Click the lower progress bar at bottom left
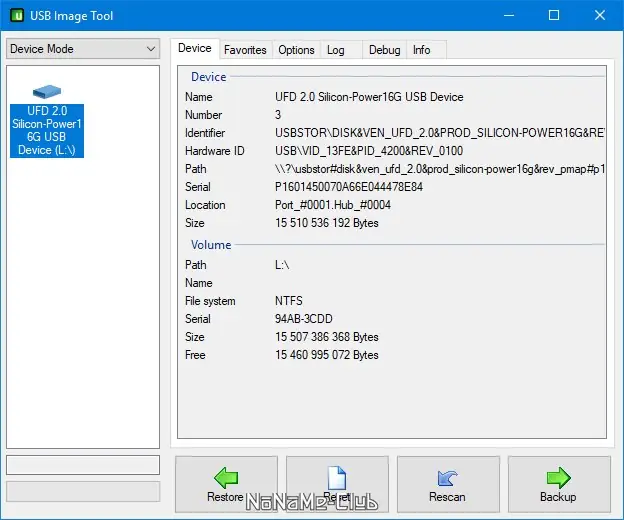The width and height of the screenshot is (624, 520). pos(83,491)
